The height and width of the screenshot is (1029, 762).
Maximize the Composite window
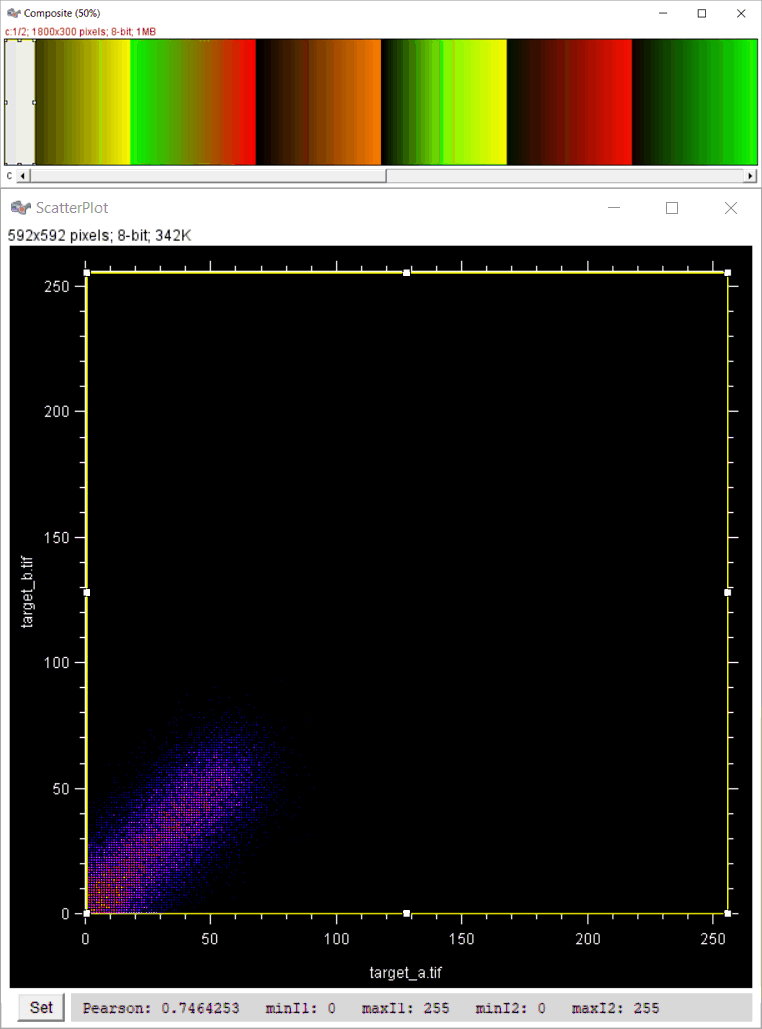pos(702,13)
